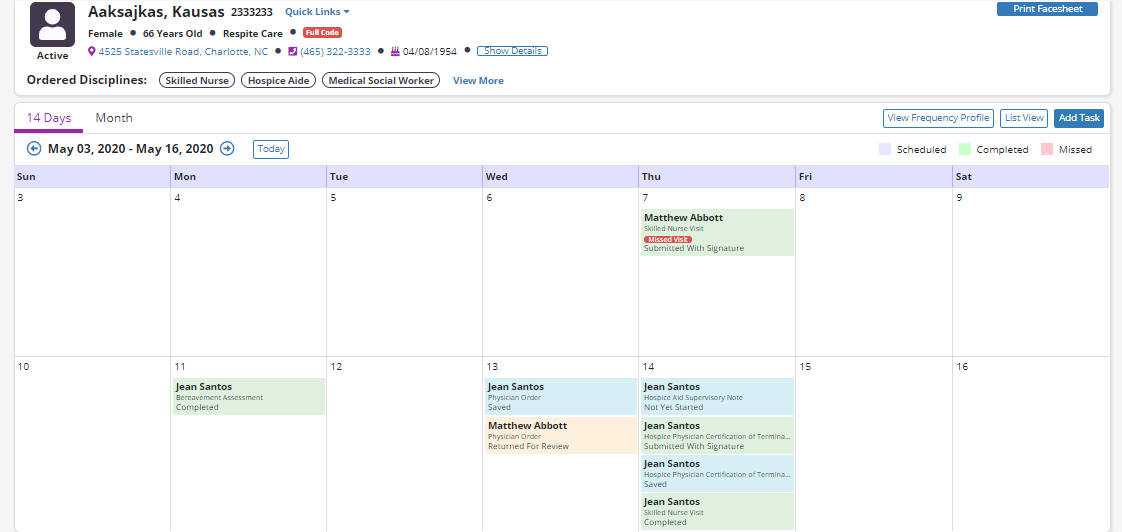Go to previous date range with left arrow
The image size is (1122, 532).
34,149
